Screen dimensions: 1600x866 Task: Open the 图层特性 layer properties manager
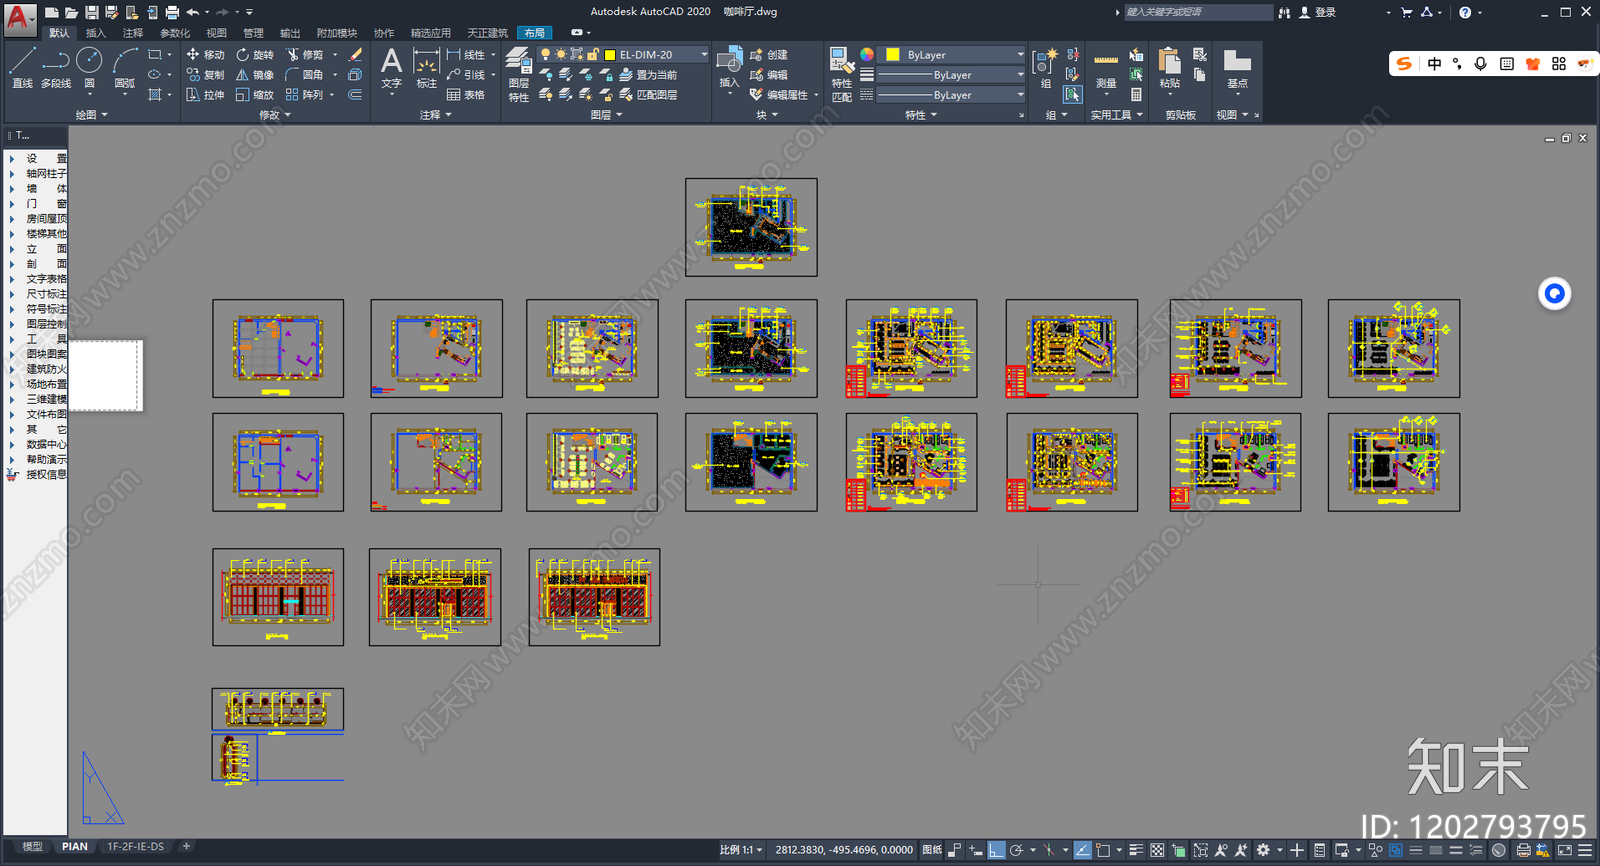tap(518, 74)
